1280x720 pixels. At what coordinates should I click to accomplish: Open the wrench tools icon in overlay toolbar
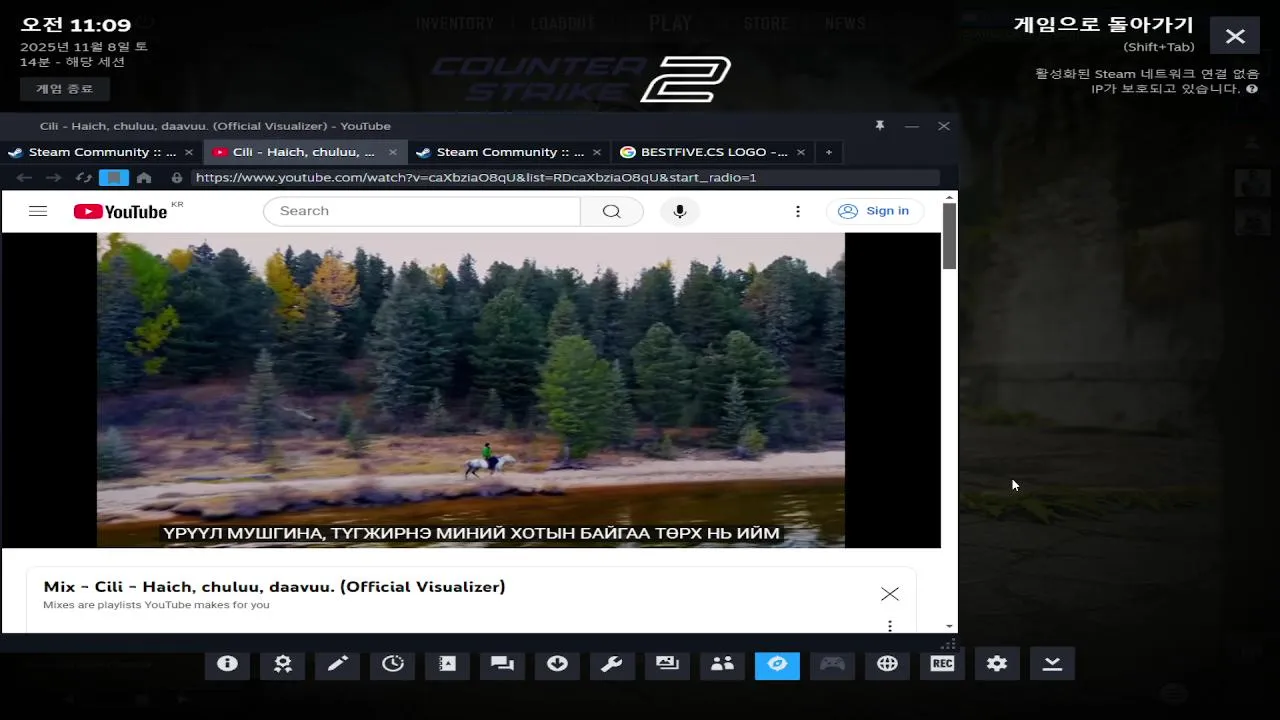(x=612, y=664)
